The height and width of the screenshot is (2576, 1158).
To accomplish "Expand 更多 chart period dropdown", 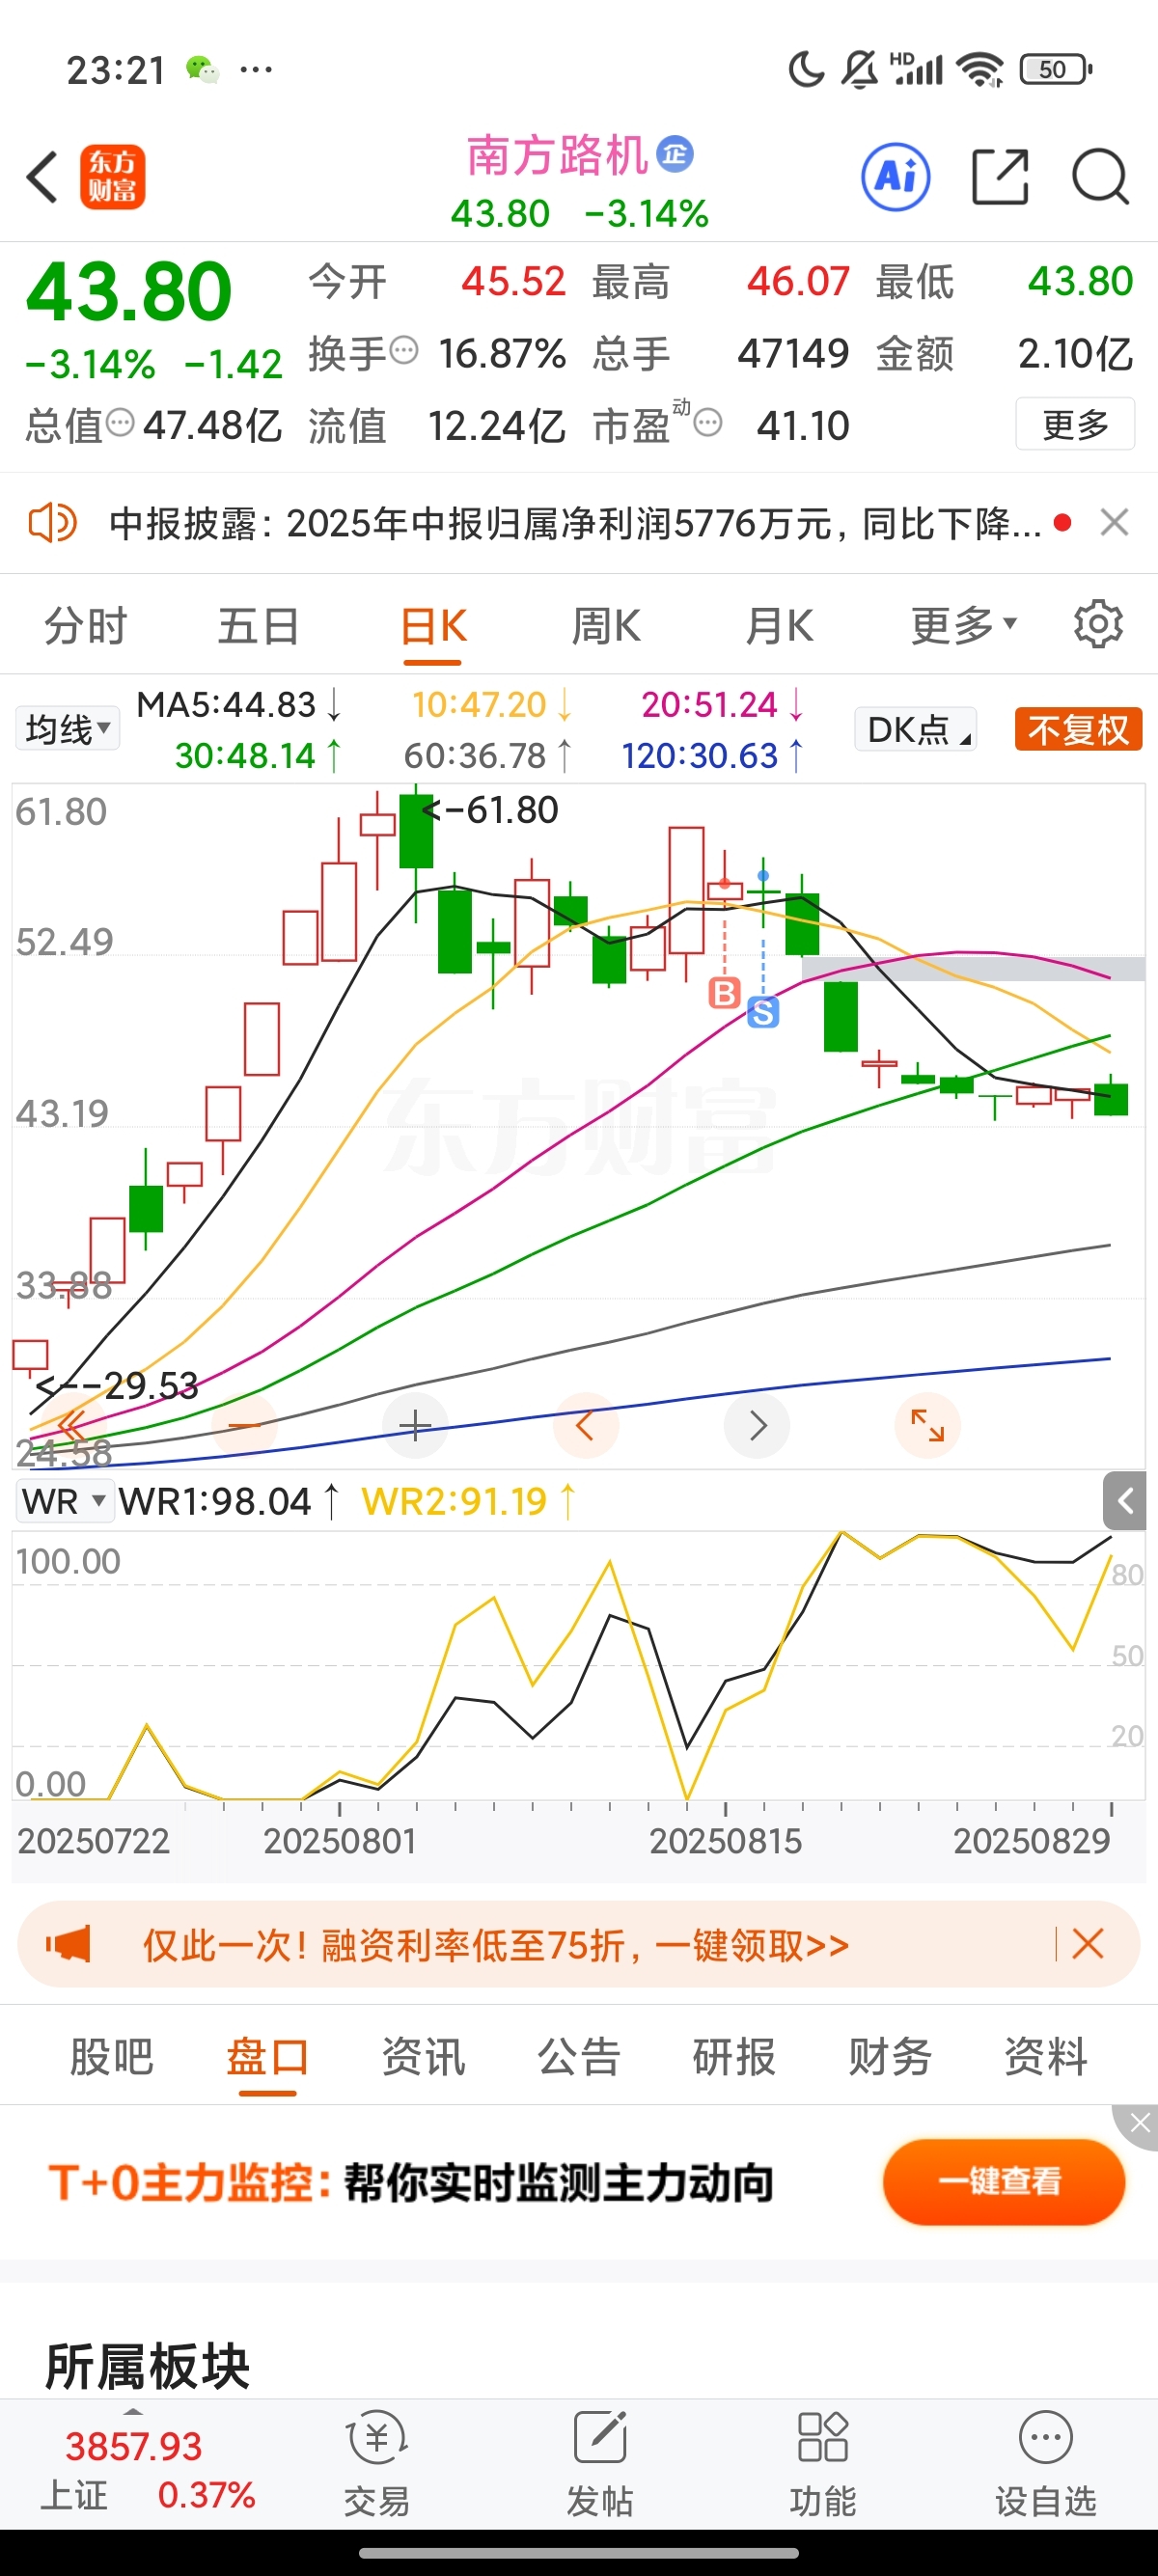I will (963, 626).
